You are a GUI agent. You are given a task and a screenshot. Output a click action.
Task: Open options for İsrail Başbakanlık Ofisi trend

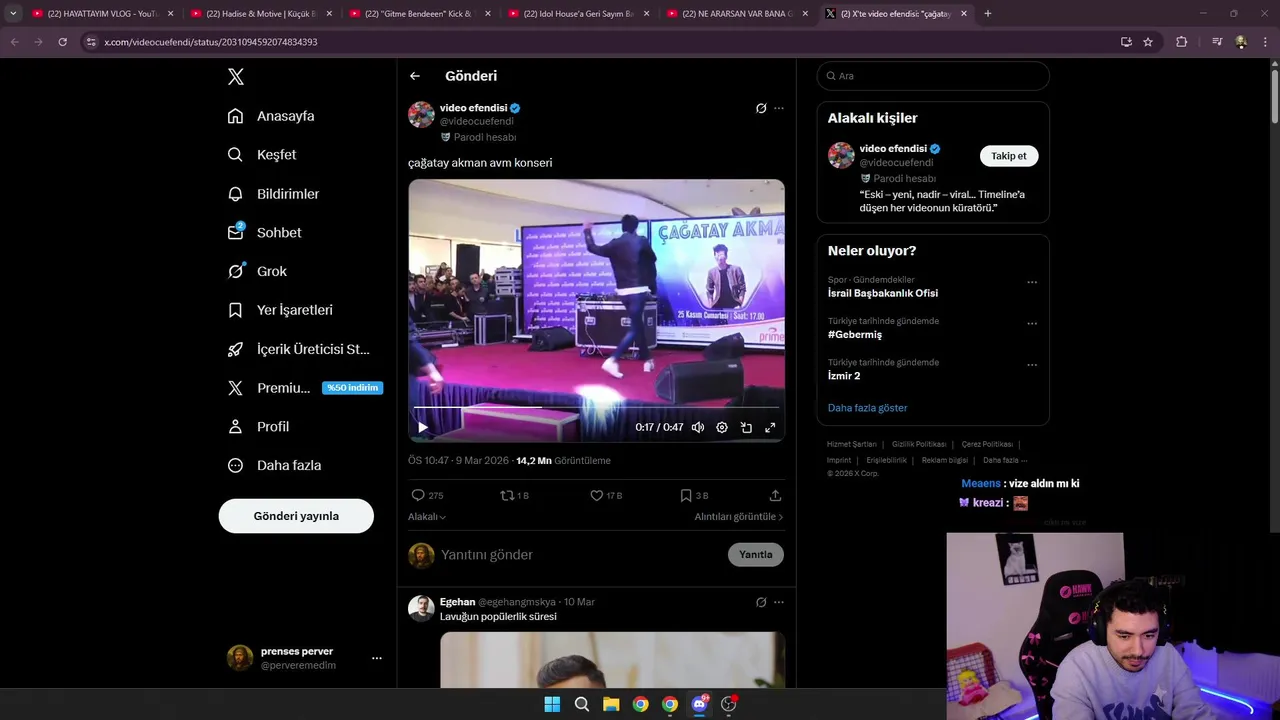(x=1032, y=282)
